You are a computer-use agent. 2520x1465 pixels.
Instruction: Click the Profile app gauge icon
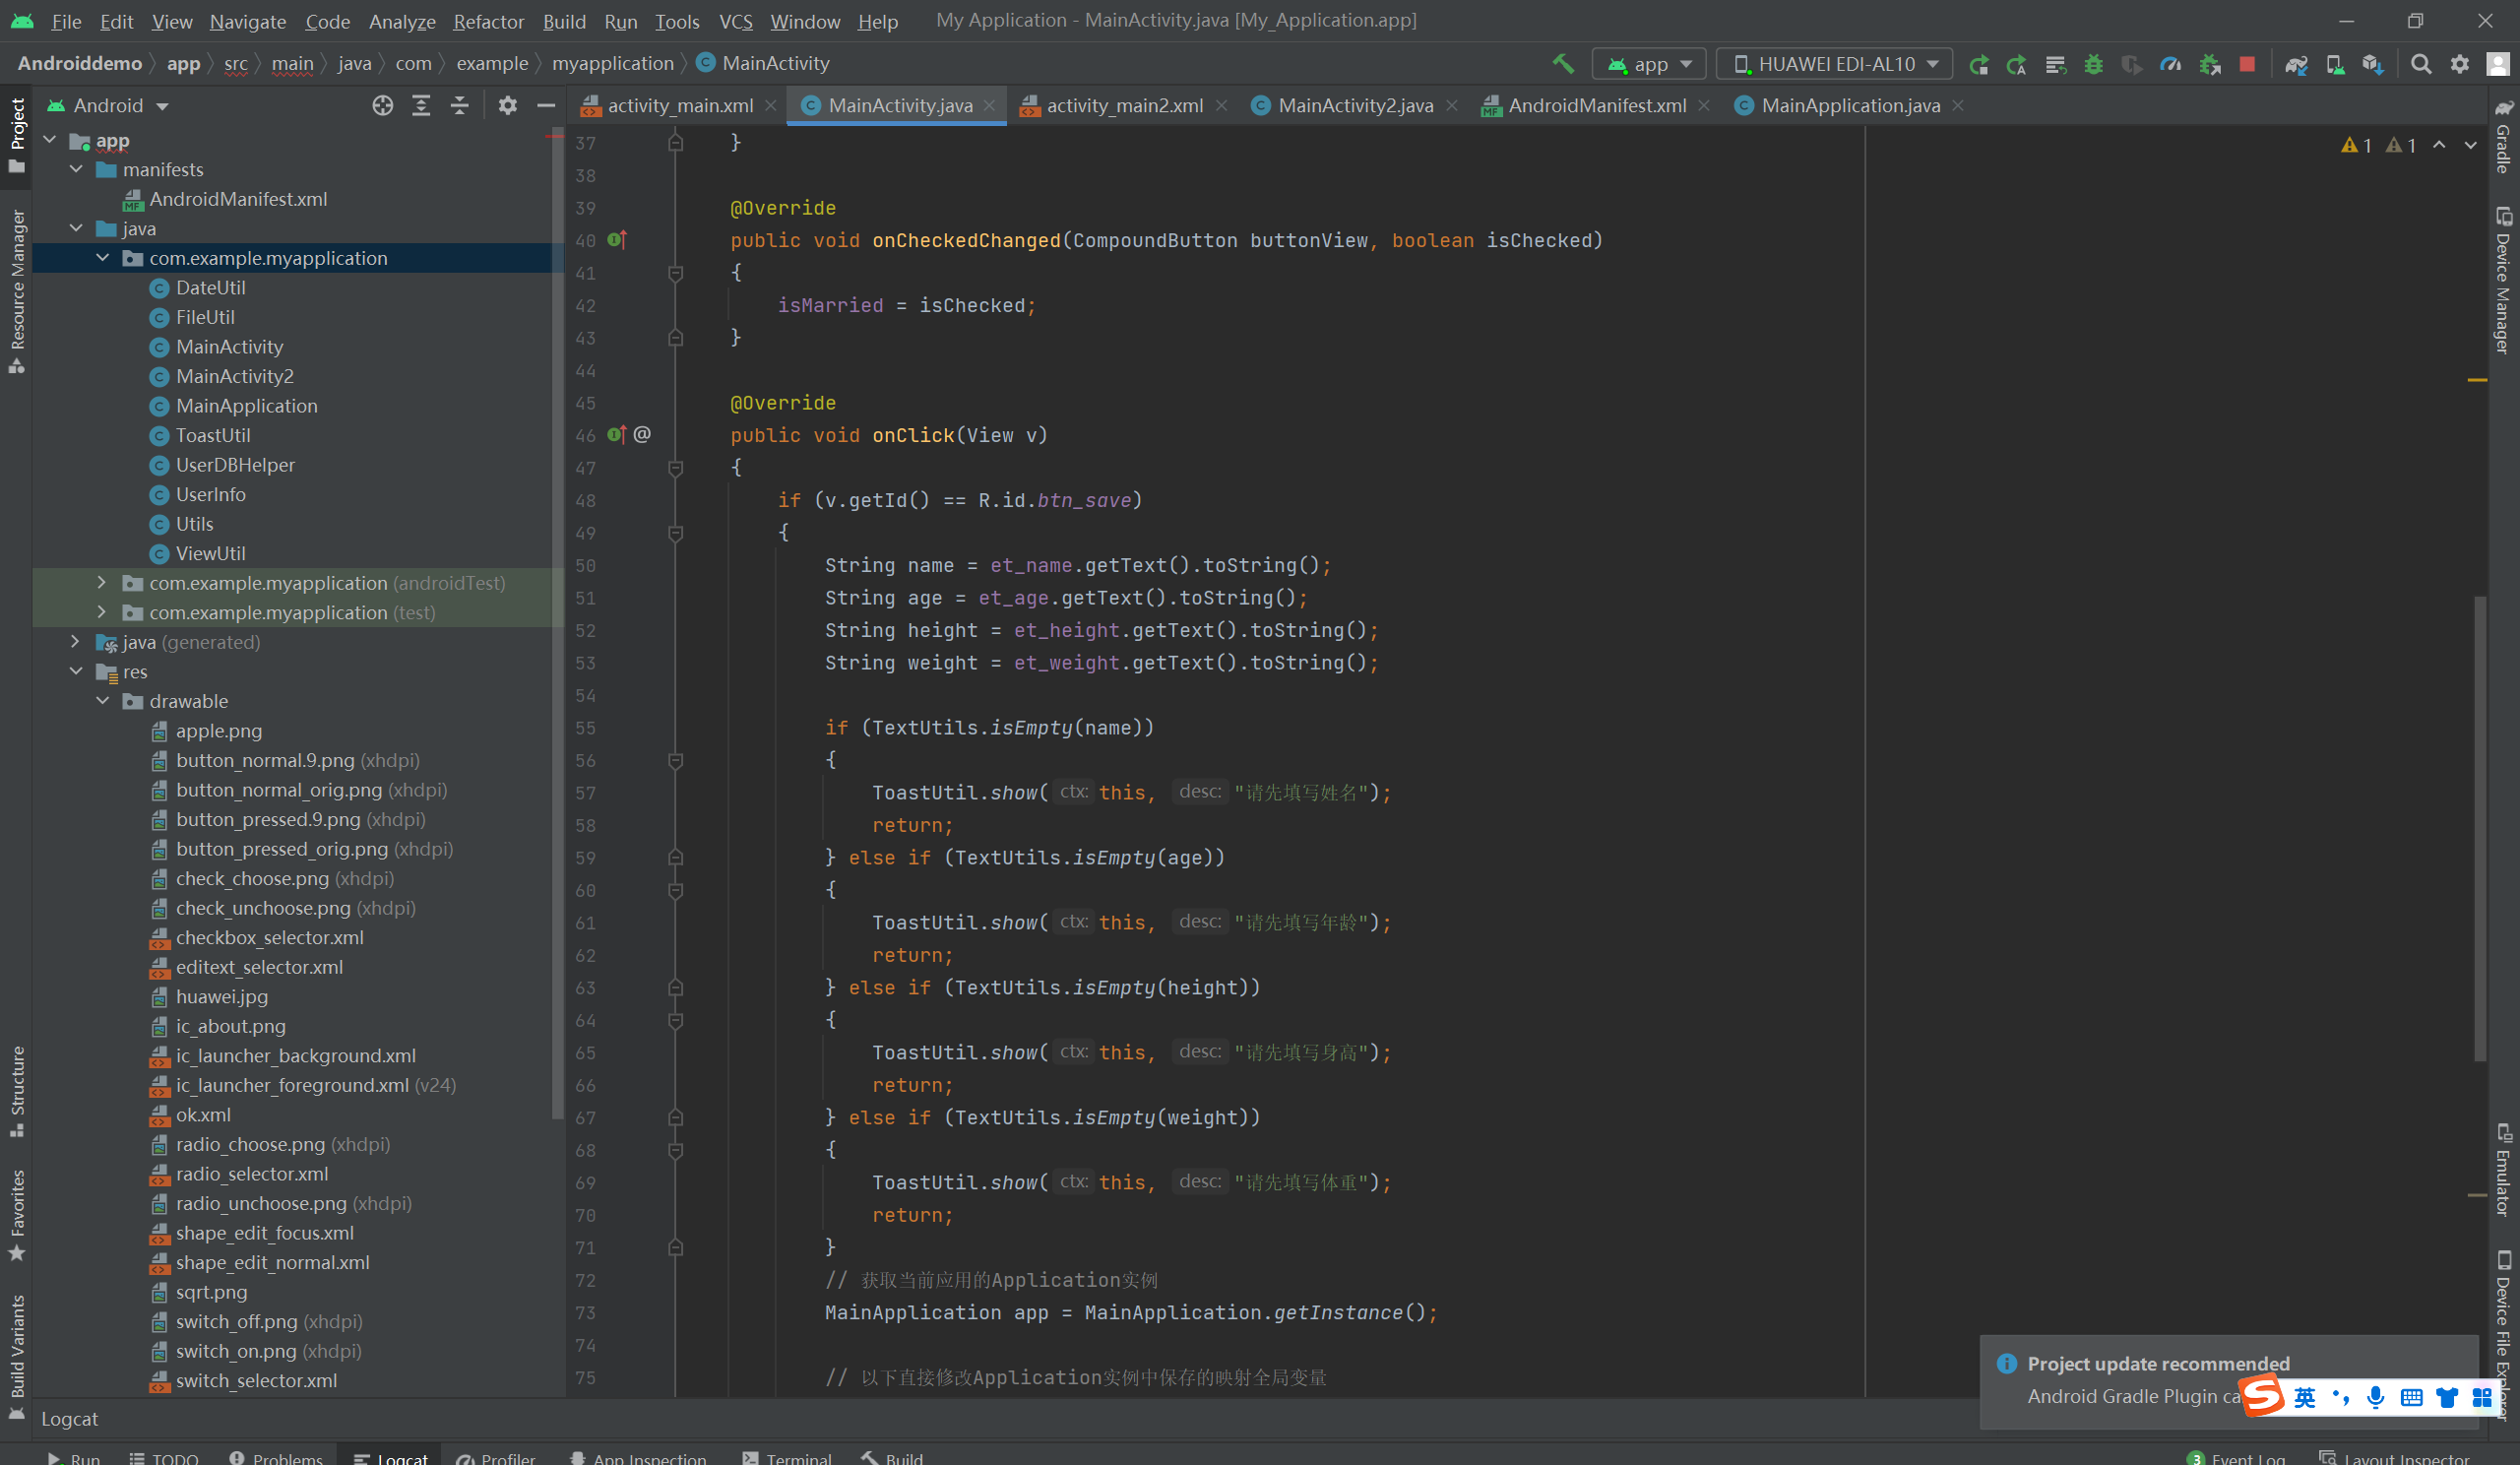click(x=2170, y=64)
